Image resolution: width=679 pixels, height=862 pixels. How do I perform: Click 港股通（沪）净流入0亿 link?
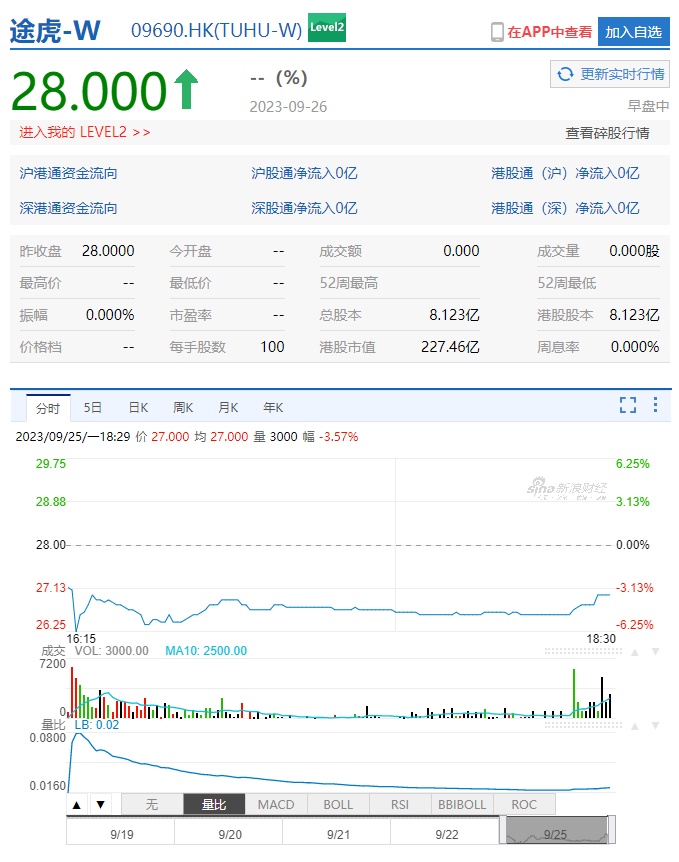tap(565, 173)
